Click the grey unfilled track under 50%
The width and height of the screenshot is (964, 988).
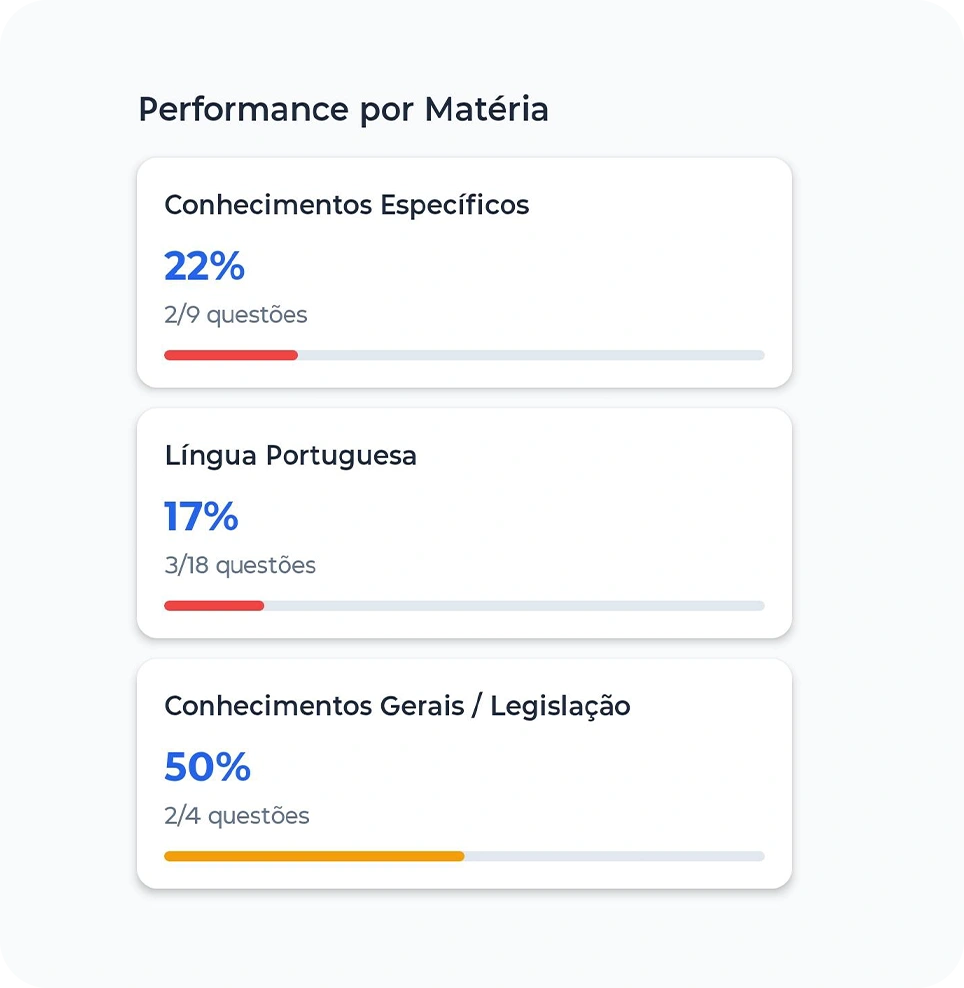(614, 856)
